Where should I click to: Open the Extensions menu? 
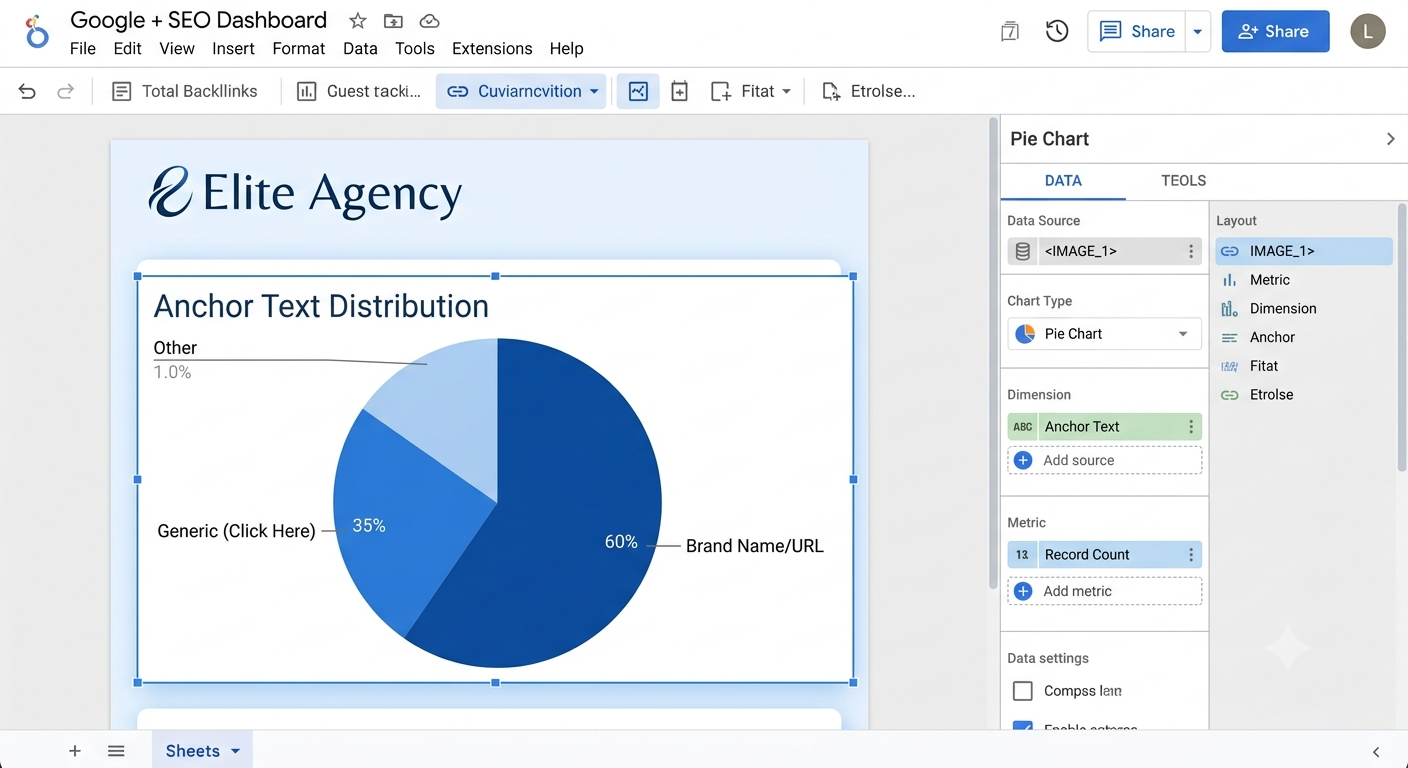click(x=492, y=48)
